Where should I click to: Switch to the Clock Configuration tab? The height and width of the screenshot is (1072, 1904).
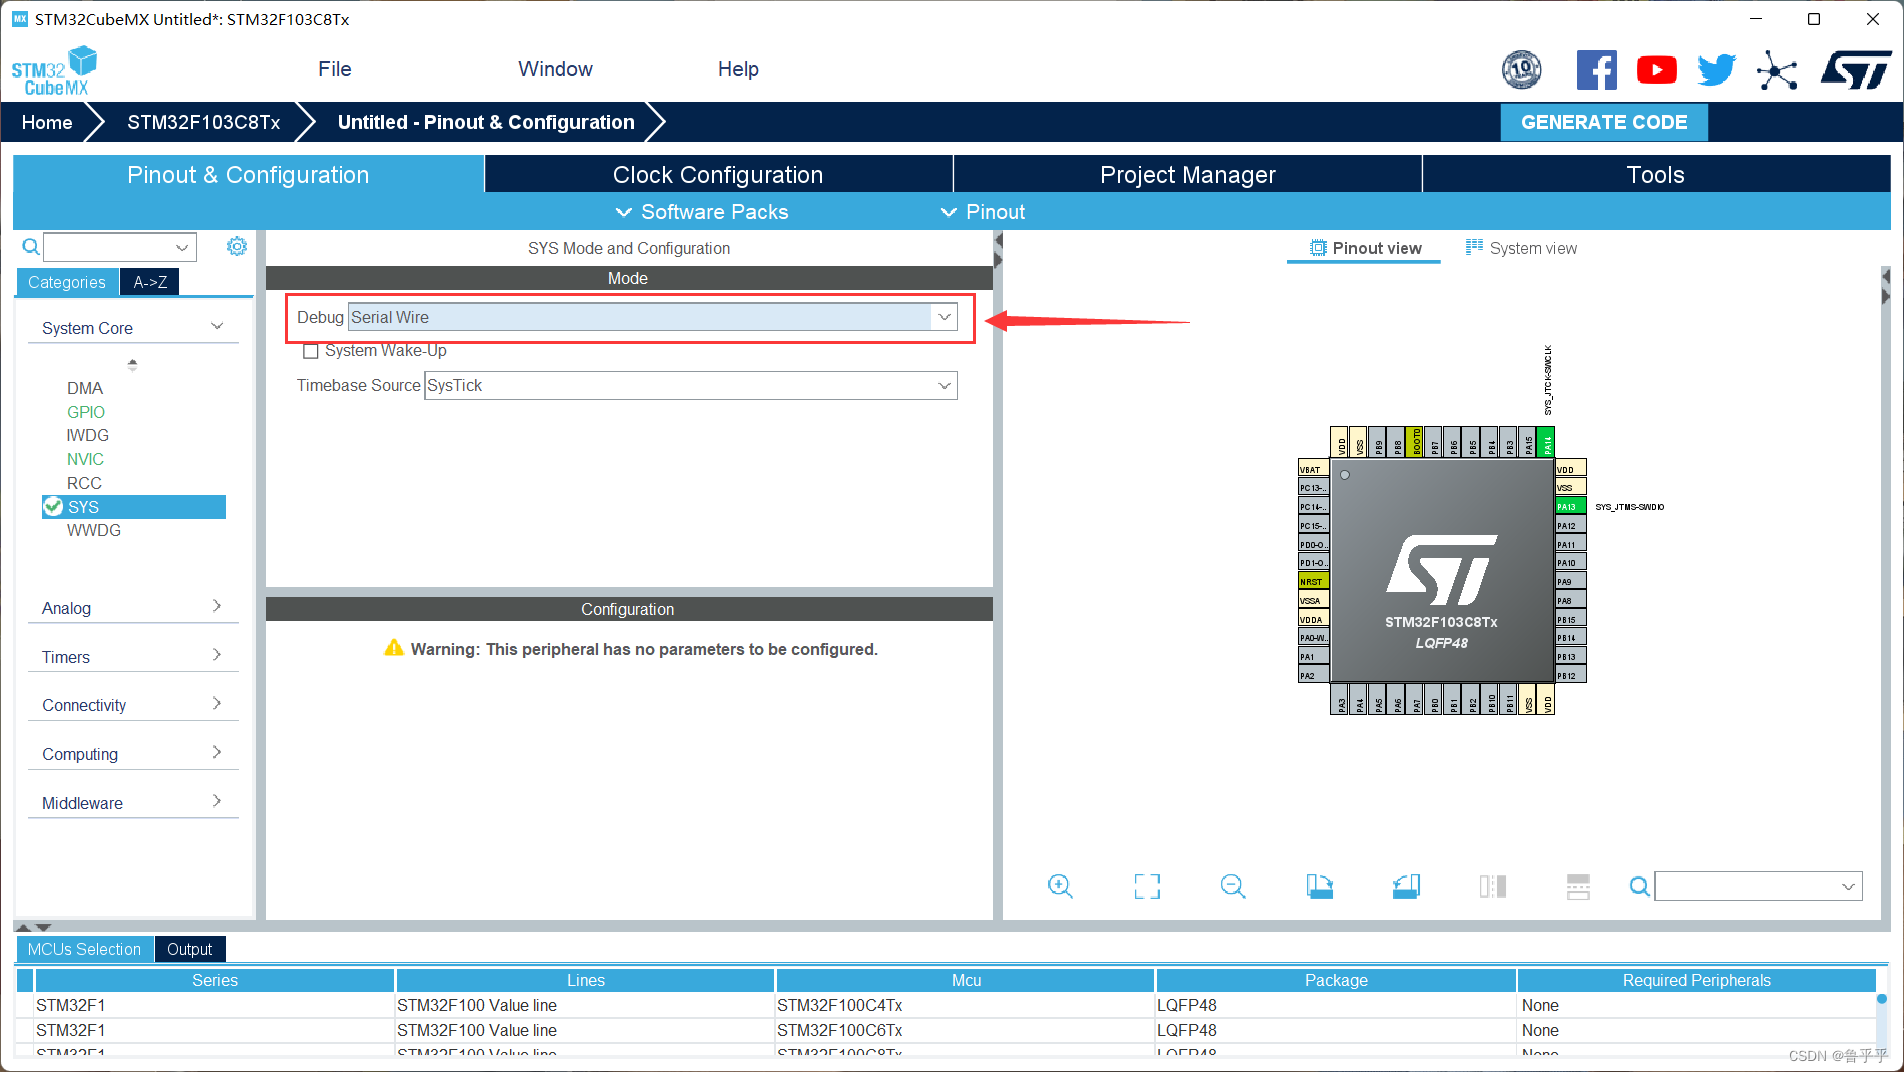(x=718, y=174)
